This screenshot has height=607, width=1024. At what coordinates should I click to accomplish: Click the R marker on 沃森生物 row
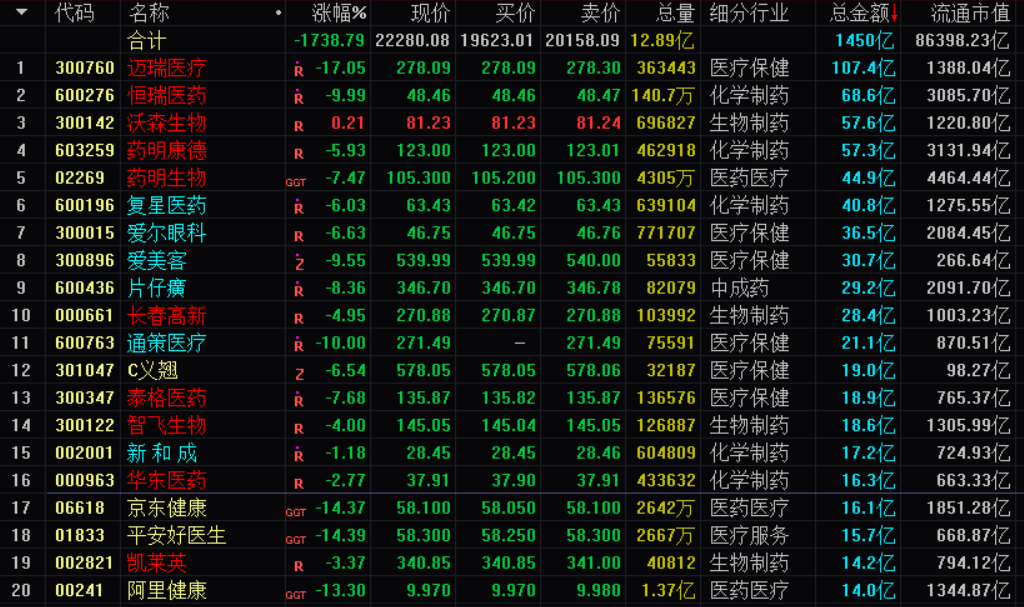pos(298,126)
